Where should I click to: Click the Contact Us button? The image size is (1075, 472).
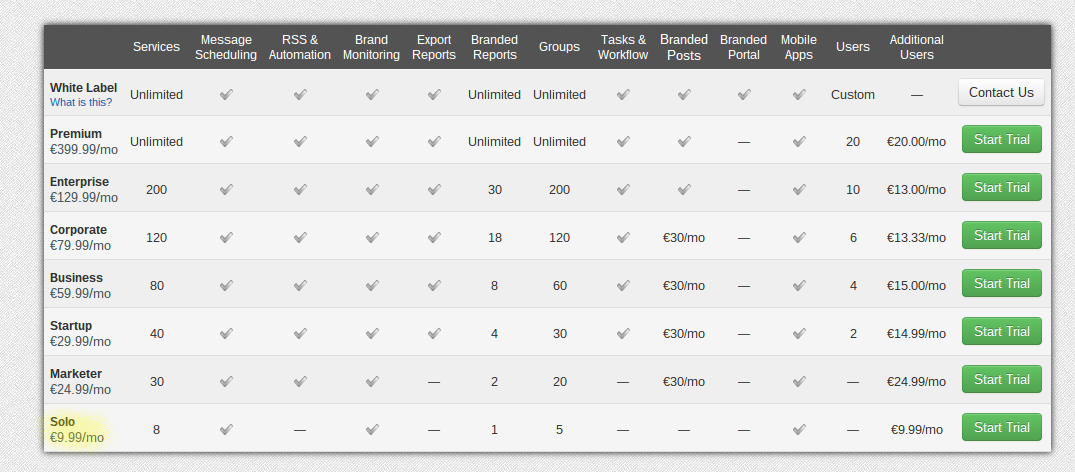click(1001, 93)
